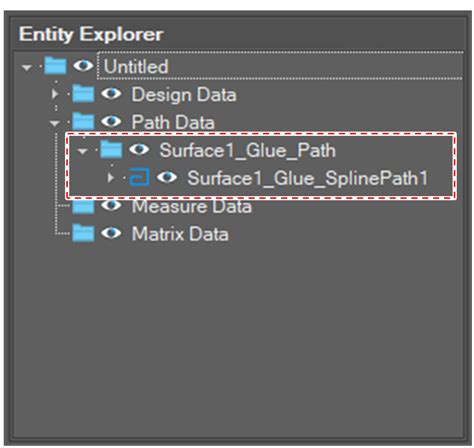The image size is (474, 448).
Task: Click the Entity Explorer panel title
Action: [x=91, y=35]
